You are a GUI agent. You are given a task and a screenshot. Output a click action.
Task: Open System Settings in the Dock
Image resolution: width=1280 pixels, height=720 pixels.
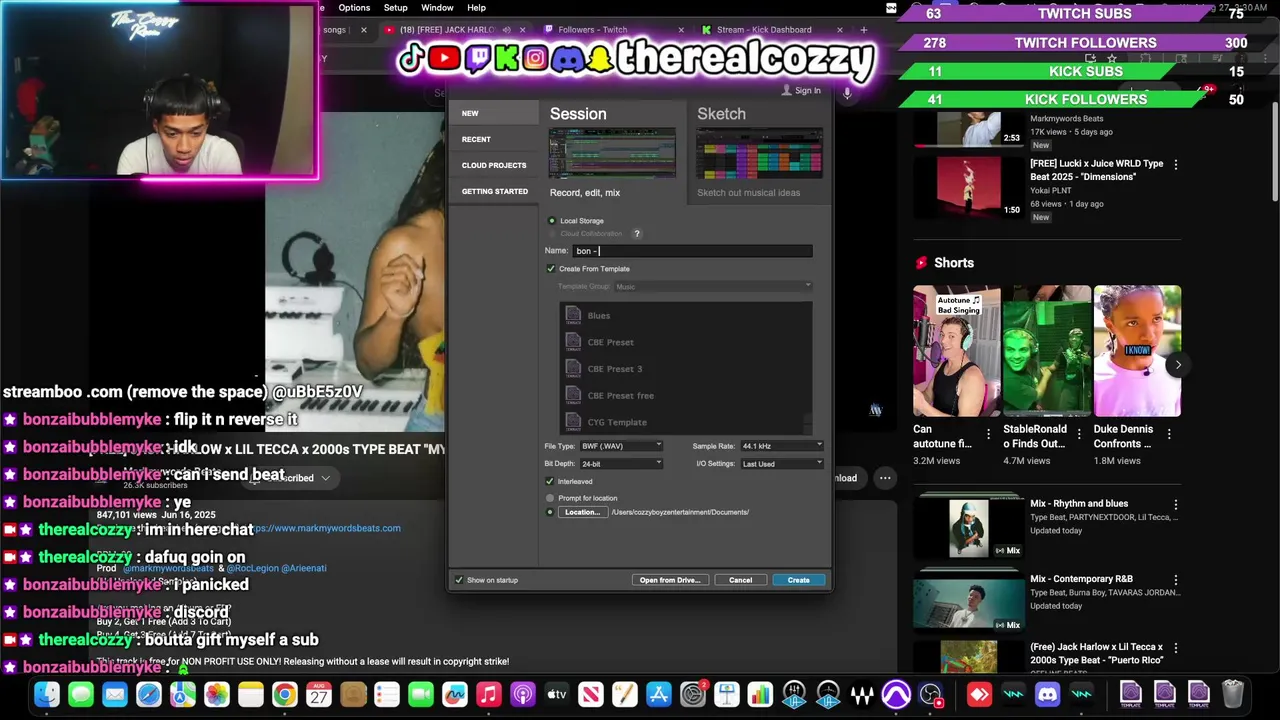click(x=693, y=694)
